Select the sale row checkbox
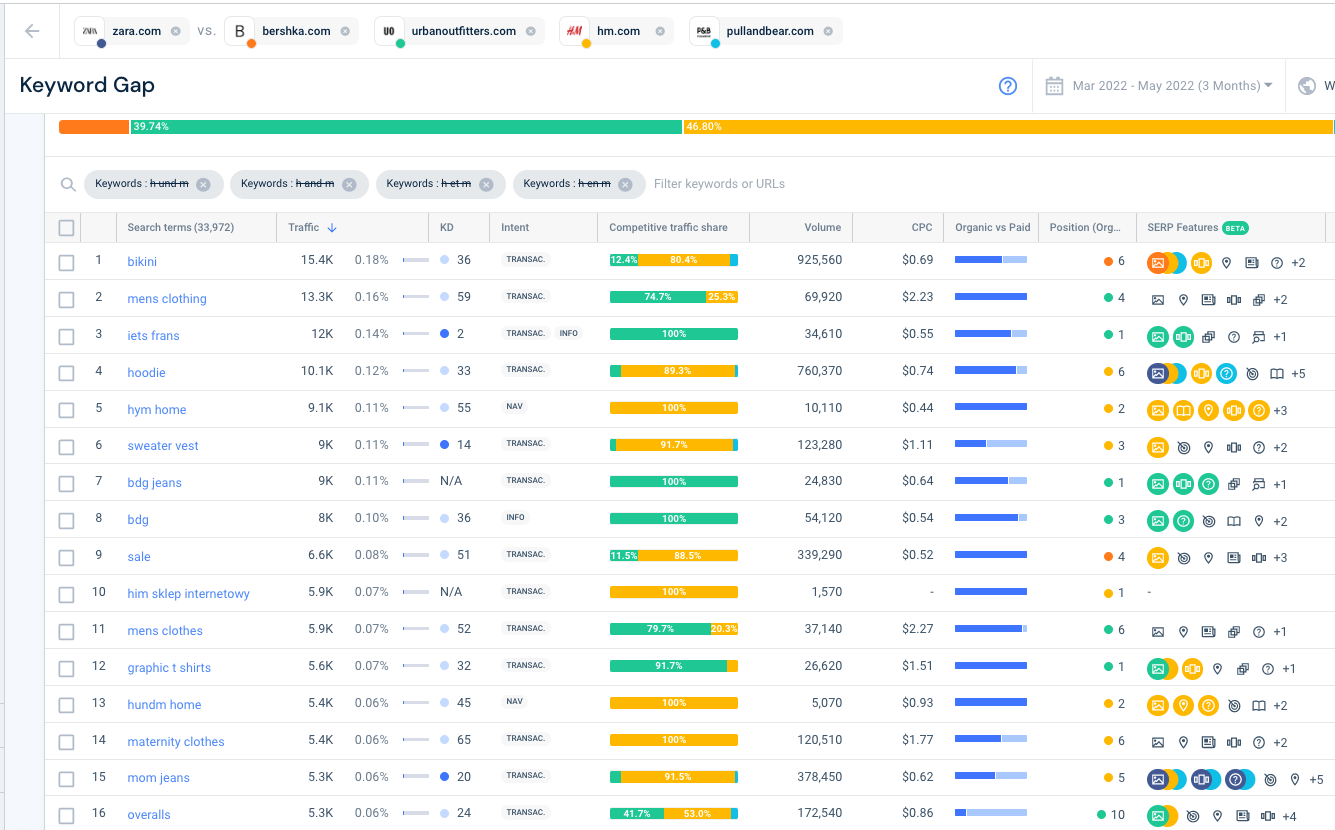This screenshot has width=1335, height=830. (66, 558)
